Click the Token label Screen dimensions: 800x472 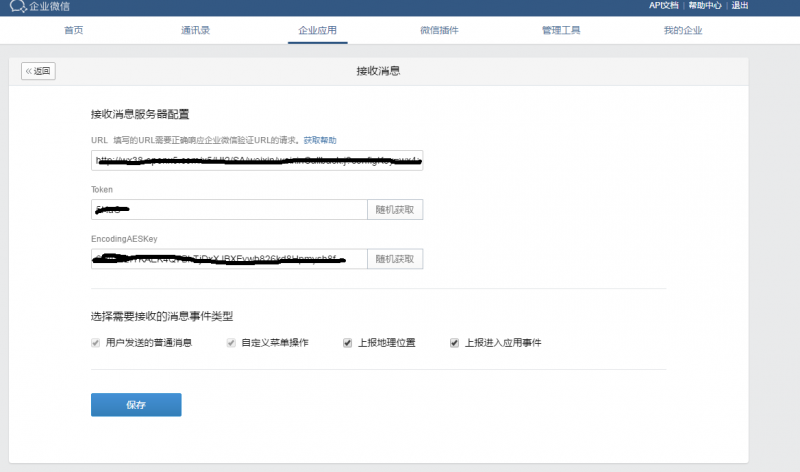pyautogui.click(x=102, y=189)
